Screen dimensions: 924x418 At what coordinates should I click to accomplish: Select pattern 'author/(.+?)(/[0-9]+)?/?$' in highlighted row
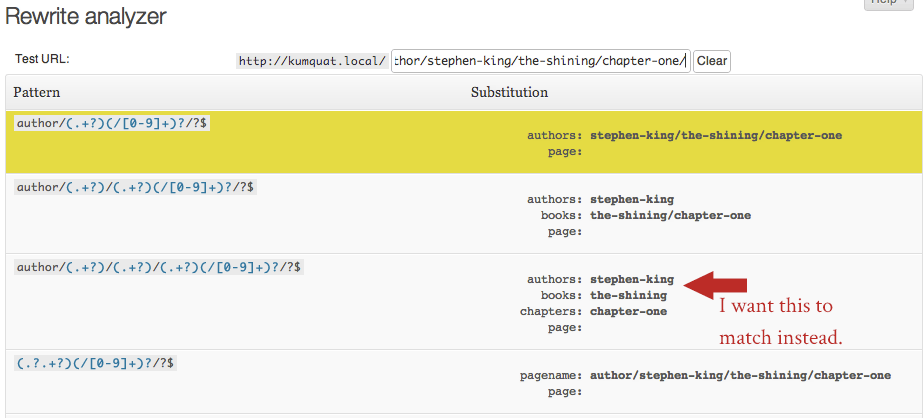(x=111, y=123)
